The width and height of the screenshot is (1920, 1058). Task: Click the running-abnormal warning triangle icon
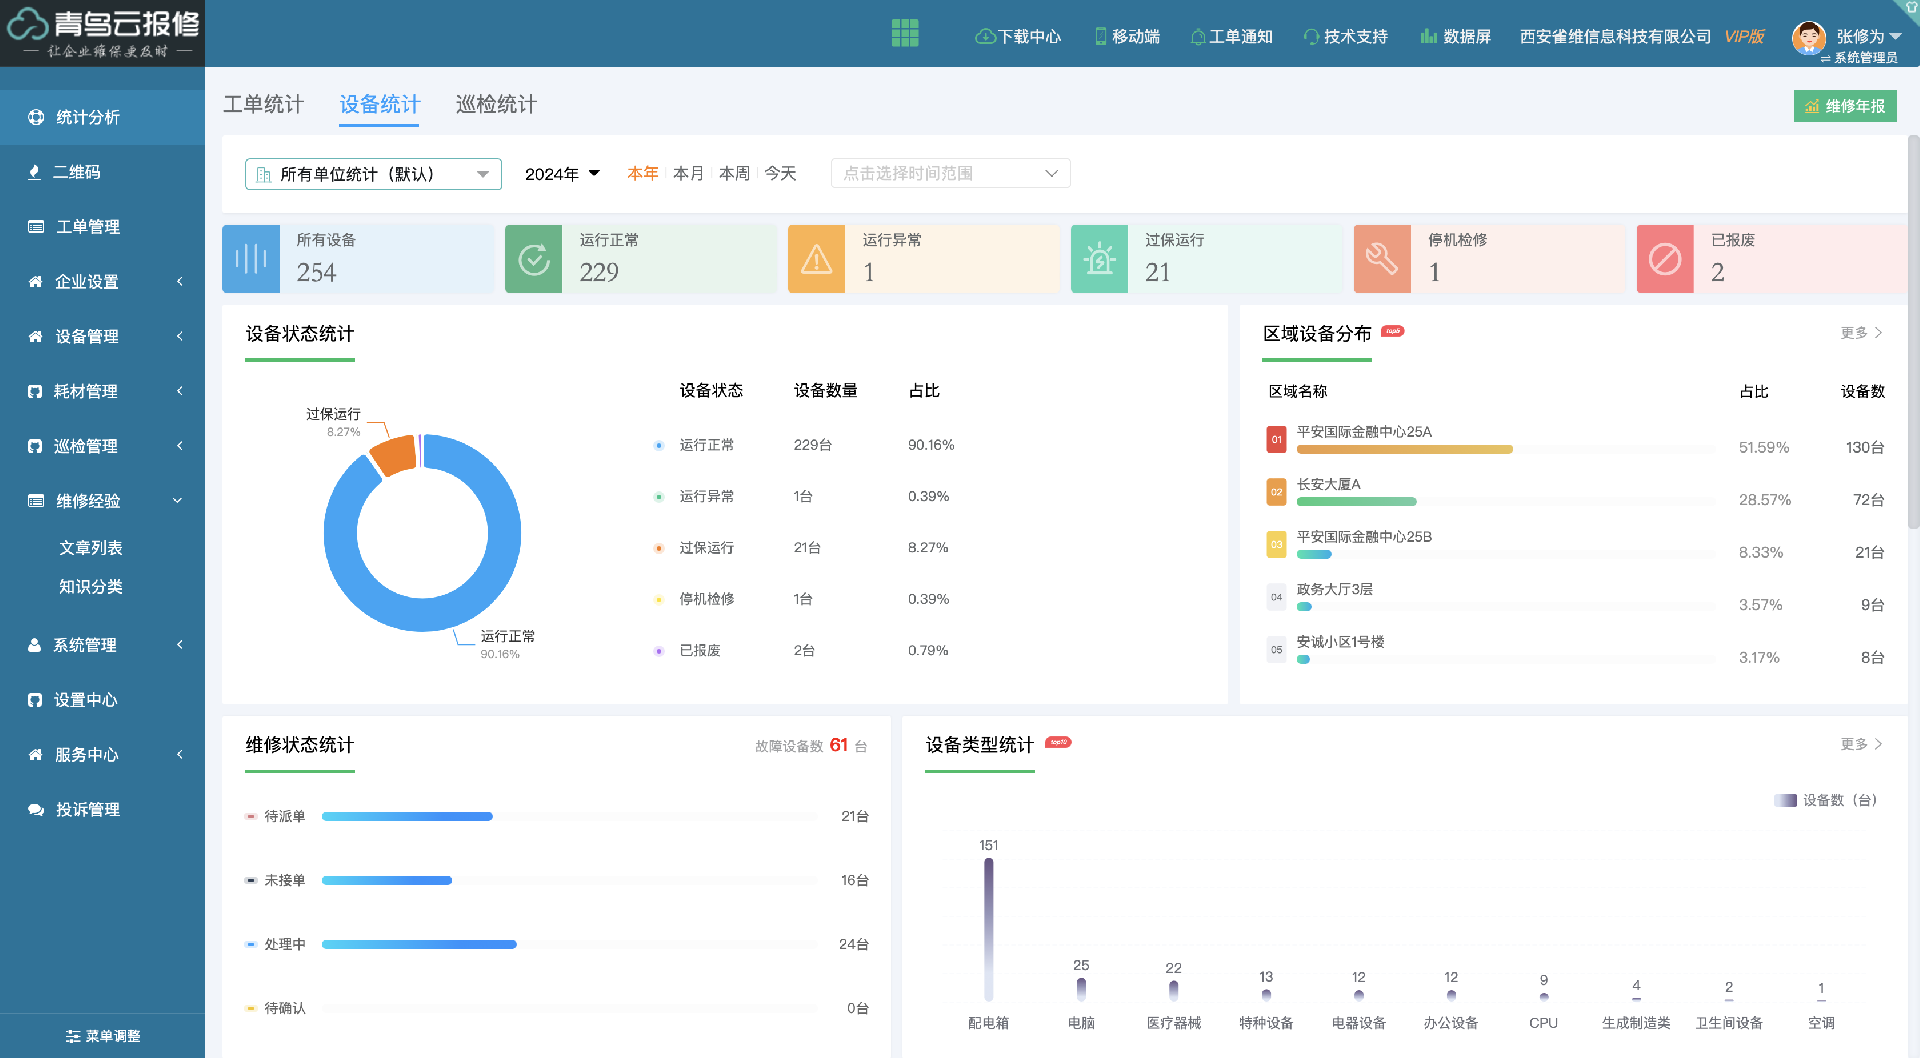(816, 260)
